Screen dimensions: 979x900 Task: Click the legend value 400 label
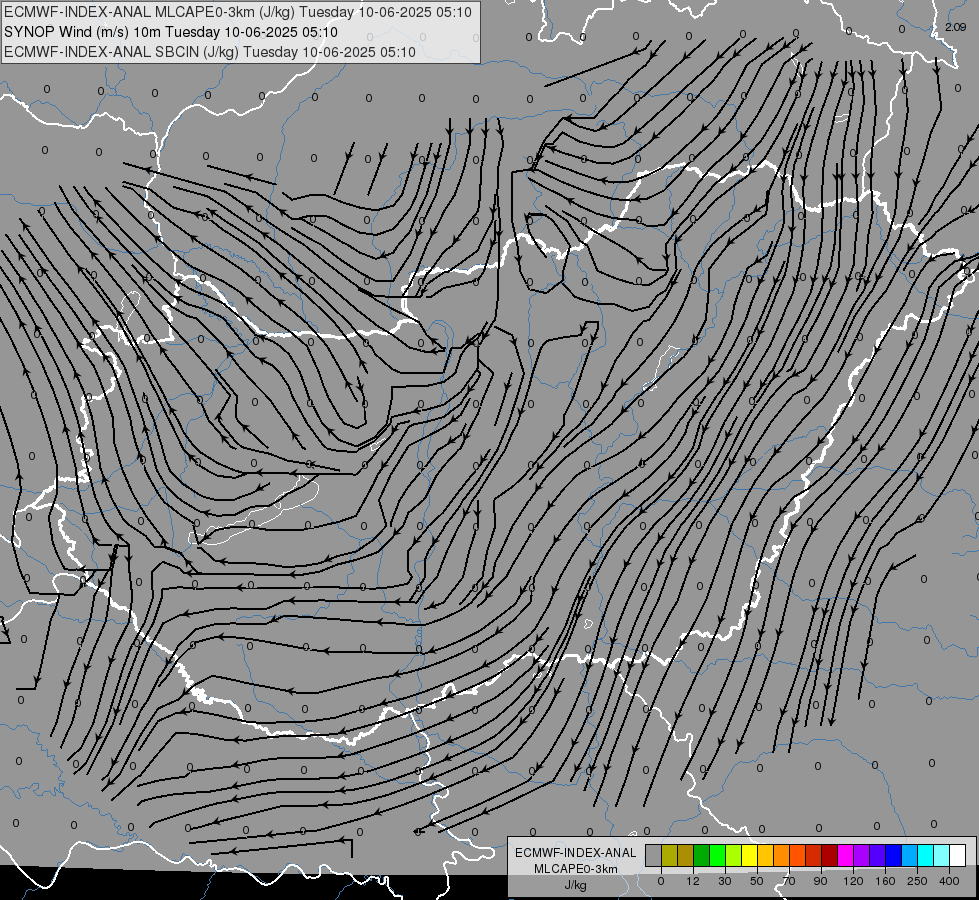pos(949,881)
